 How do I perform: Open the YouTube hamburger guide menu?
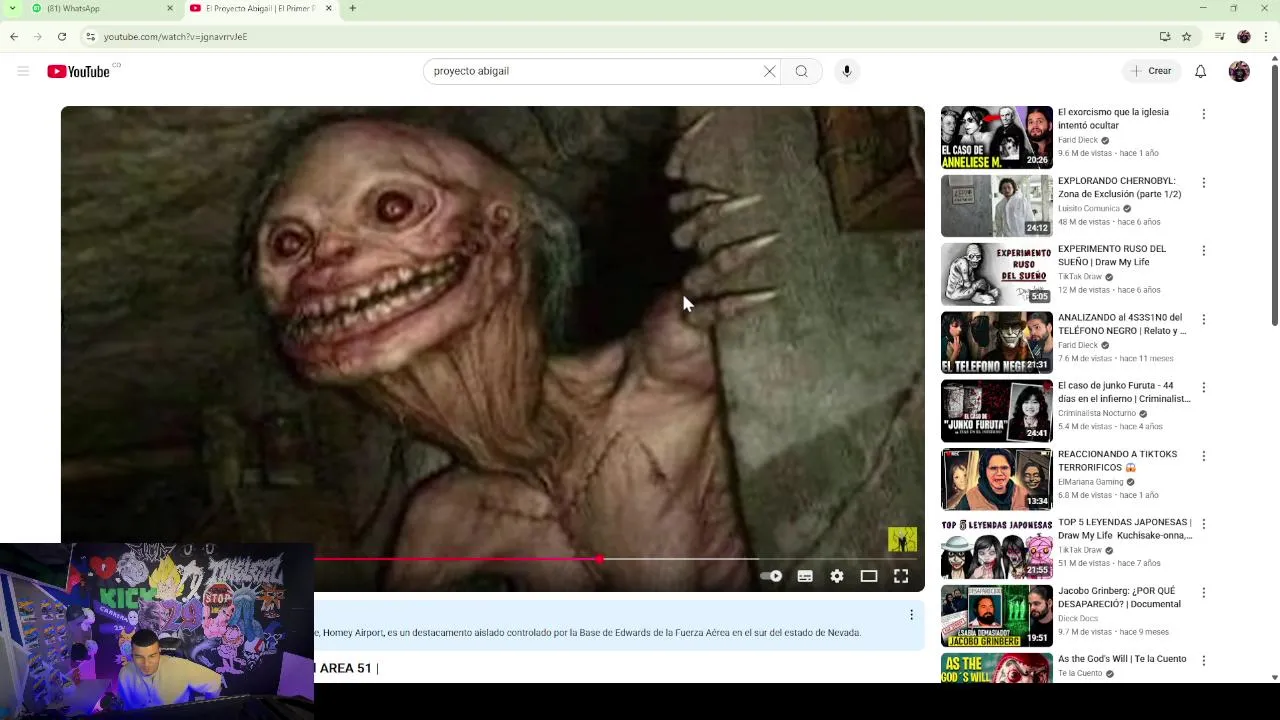tap(23, 71)
